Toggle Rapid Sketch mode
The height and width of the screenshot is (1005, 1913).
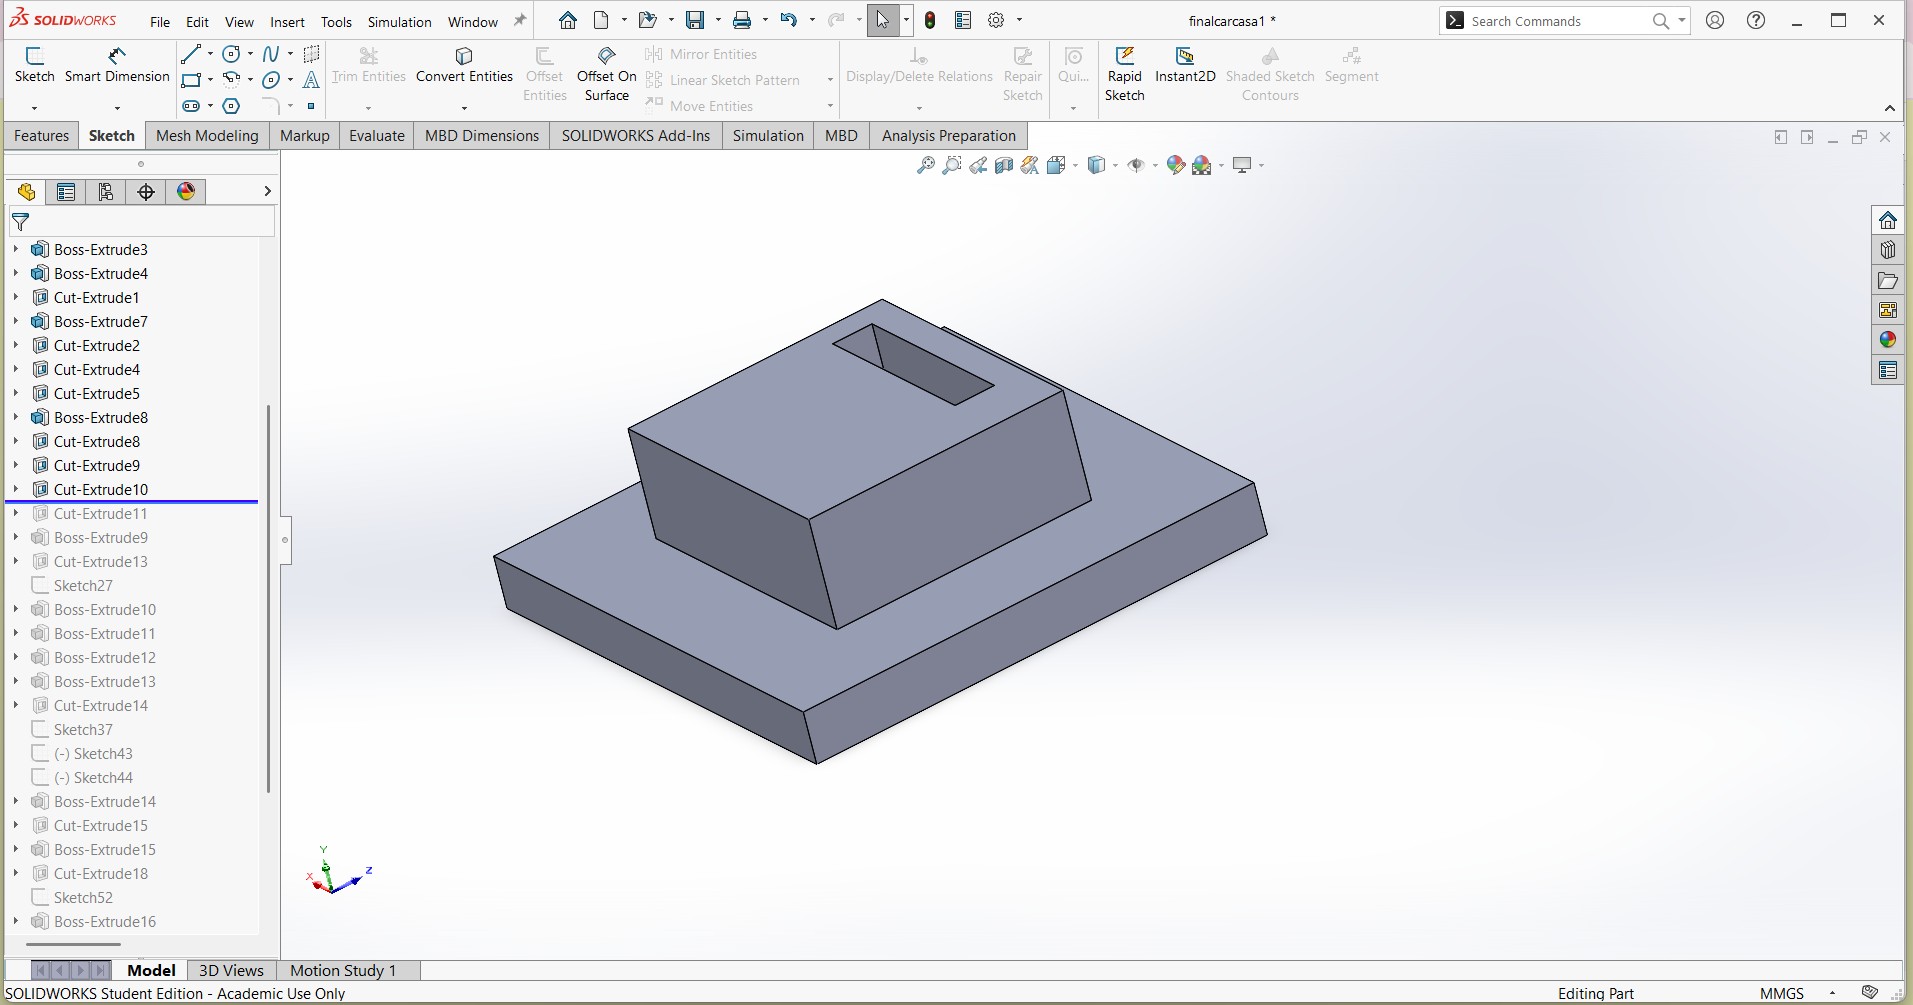(x=1124, y=74)
